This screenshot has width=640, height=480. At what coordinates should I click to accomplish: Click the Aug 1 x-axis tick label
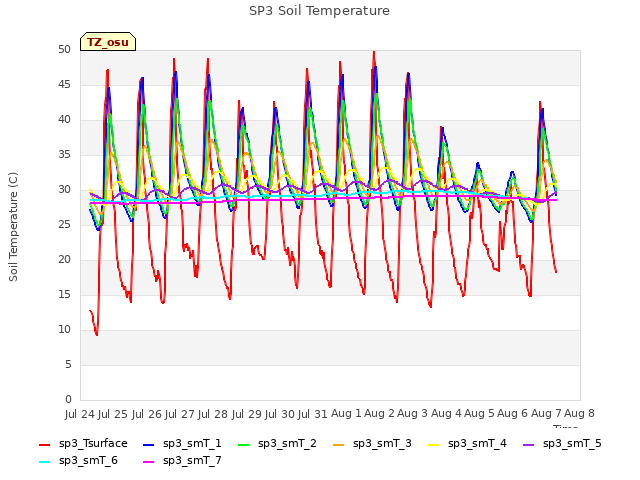[346, 414]
